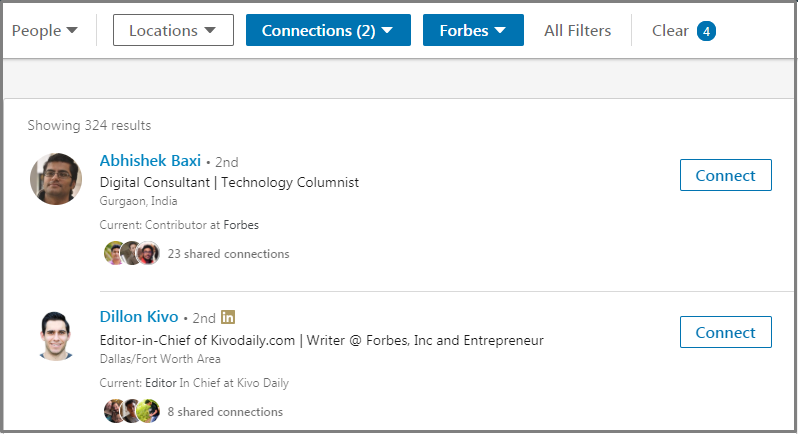
Task: Connect with Abhishek Baxi
Action: pos(725,175)
